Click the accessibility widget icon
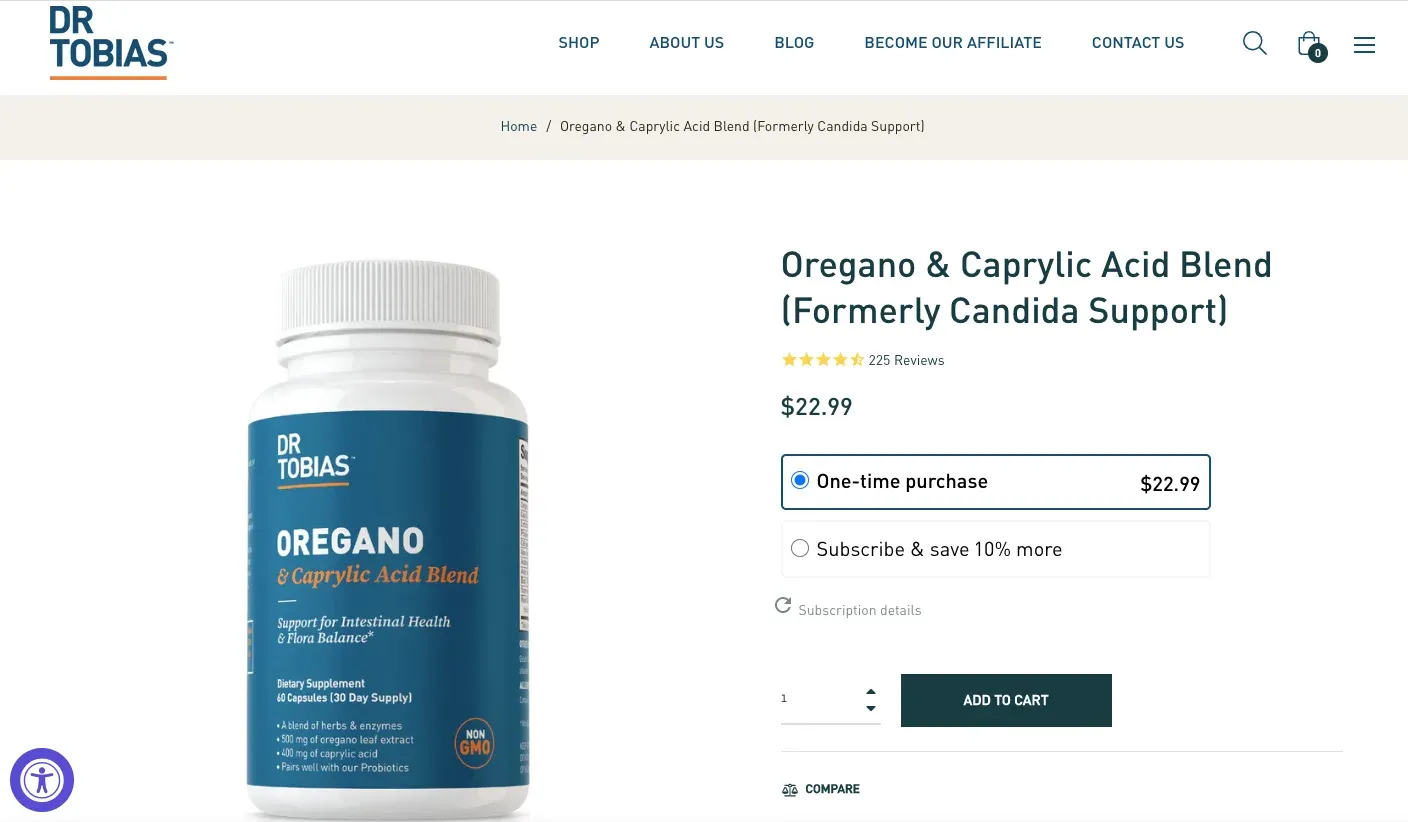 point(42,780)
